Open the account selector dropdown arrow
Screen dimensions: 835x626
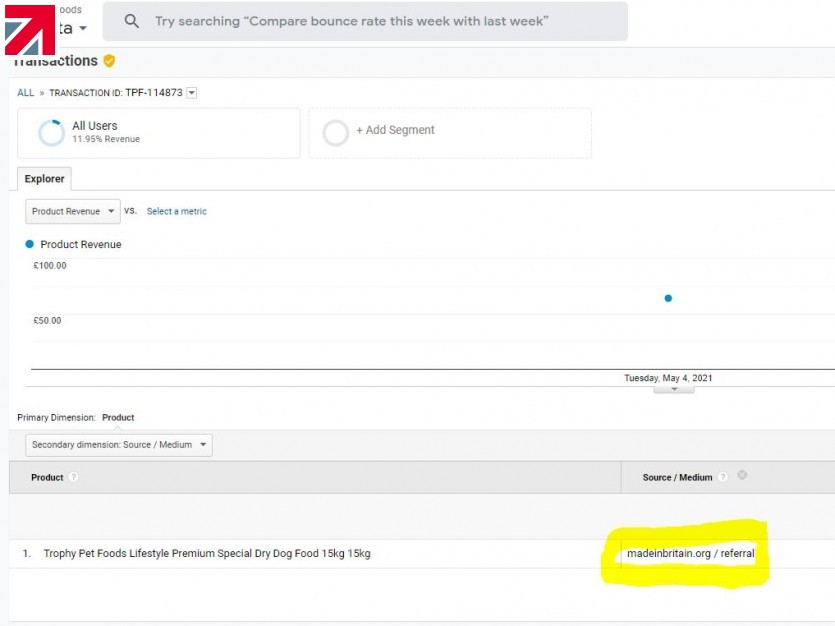pos(83,28)
